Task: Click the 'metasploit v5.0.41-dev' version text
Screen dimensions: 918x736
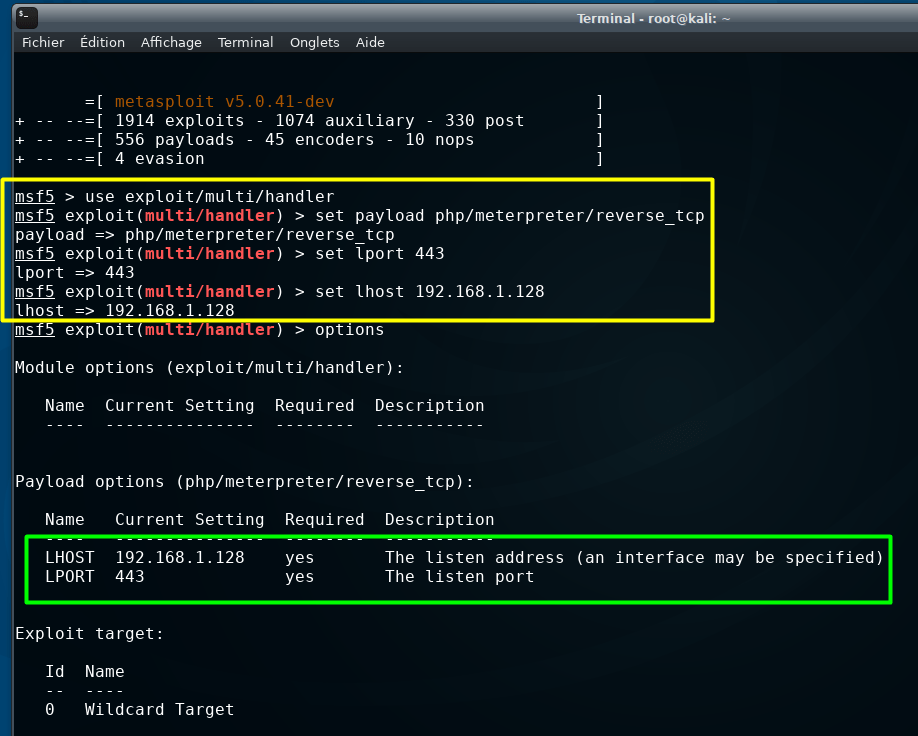Action: [224, 102]
